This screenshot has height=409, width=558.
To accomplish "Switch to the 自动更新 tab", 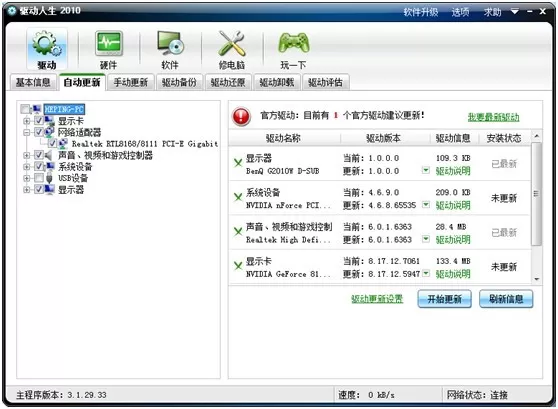I will [82, 82].
